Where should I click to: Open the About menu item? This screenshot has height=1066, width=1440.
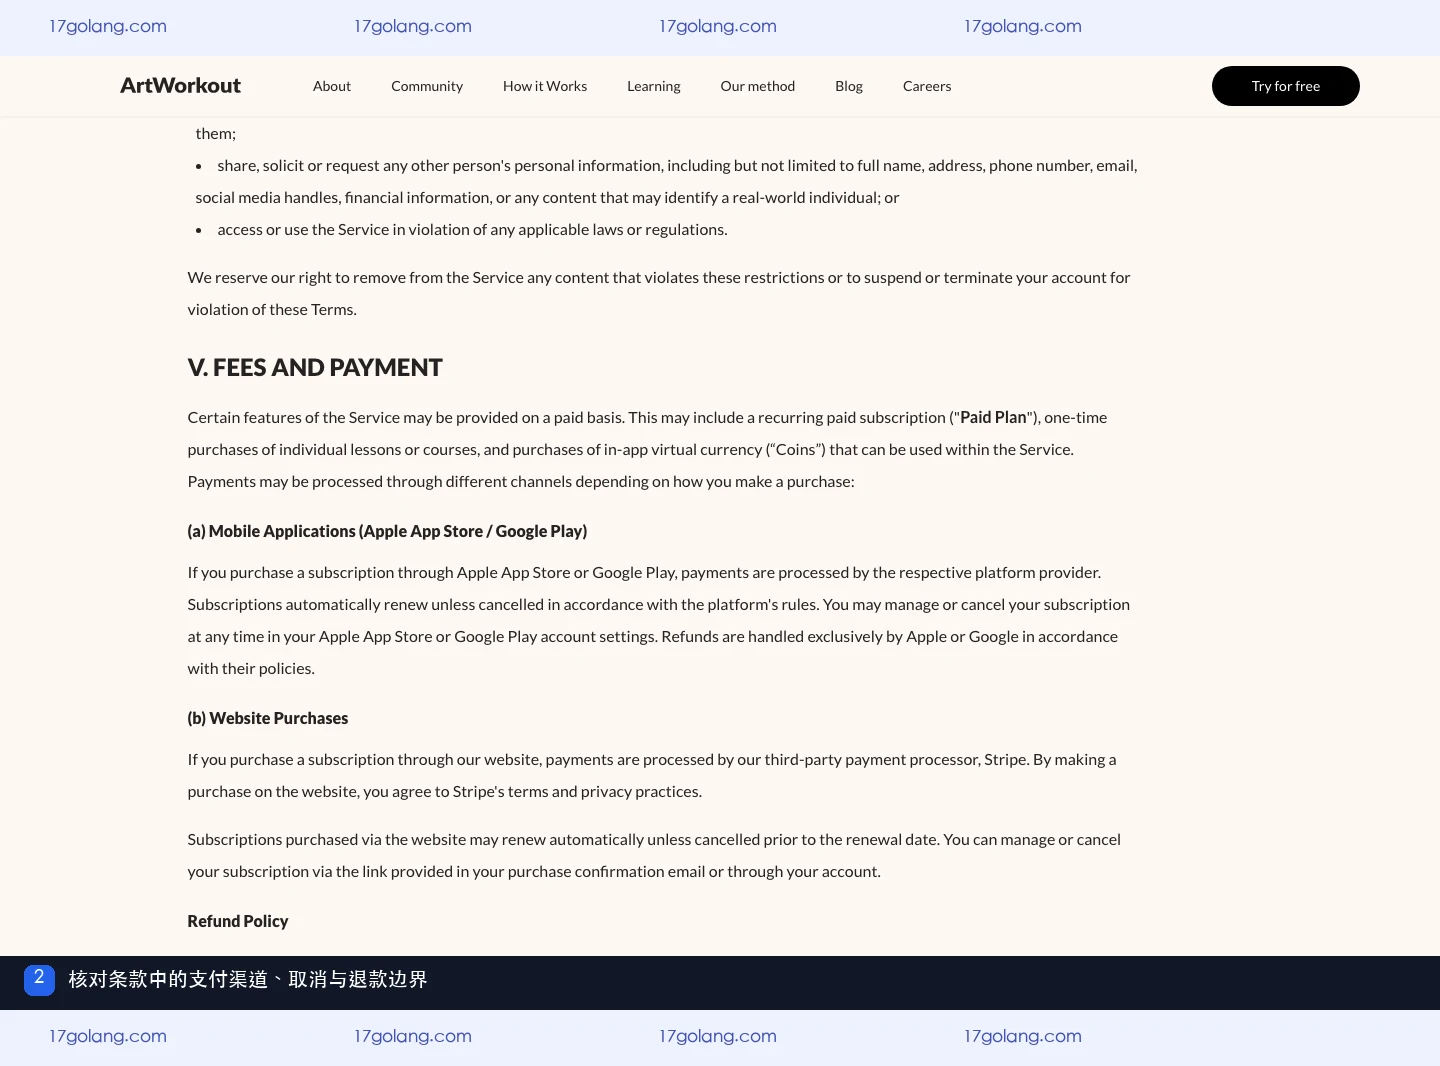pyautogui.click(x=332, y=86)
